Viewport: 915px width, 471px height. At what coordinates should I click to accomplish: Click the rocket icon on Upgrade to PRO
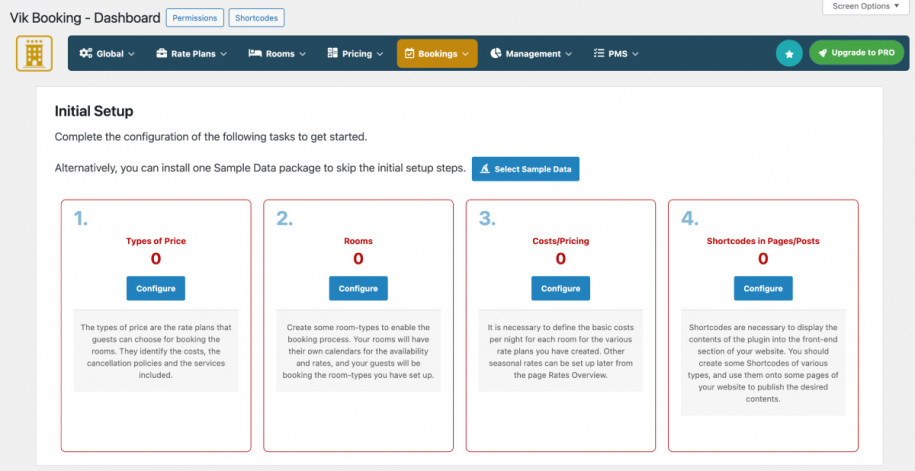click(823, 53)
